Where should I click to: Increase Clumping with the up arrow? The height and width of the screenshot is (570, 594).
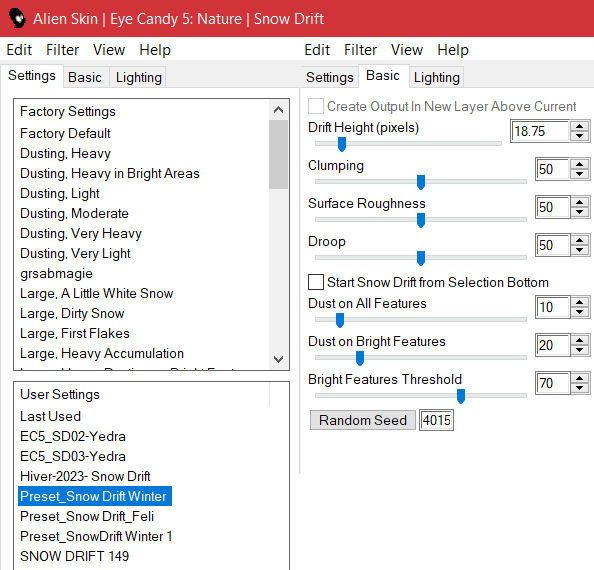[x=579, y=164]
